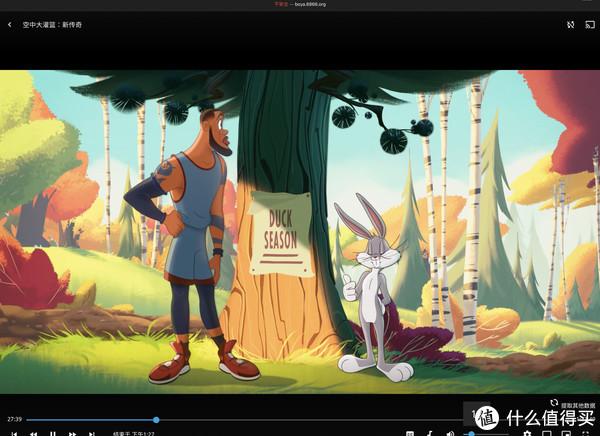Fast-forward the video
Image resolution: width=600 pixels, height=436 pixels.
tap(72, 434)
